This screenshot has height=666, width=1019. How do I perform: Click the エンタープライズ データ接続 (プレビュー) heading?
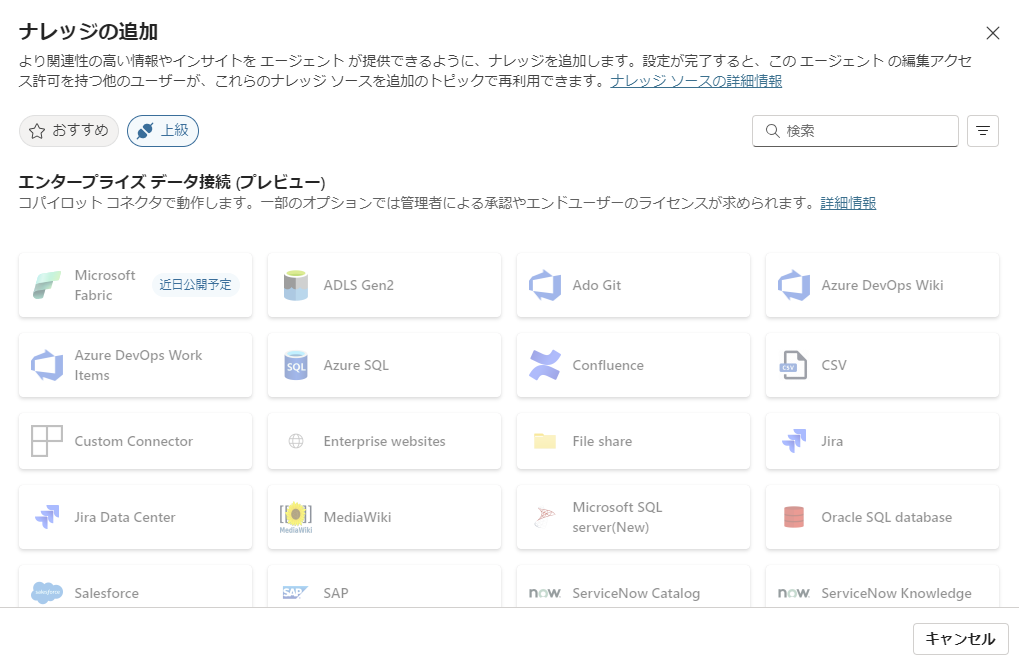point(172,182)
